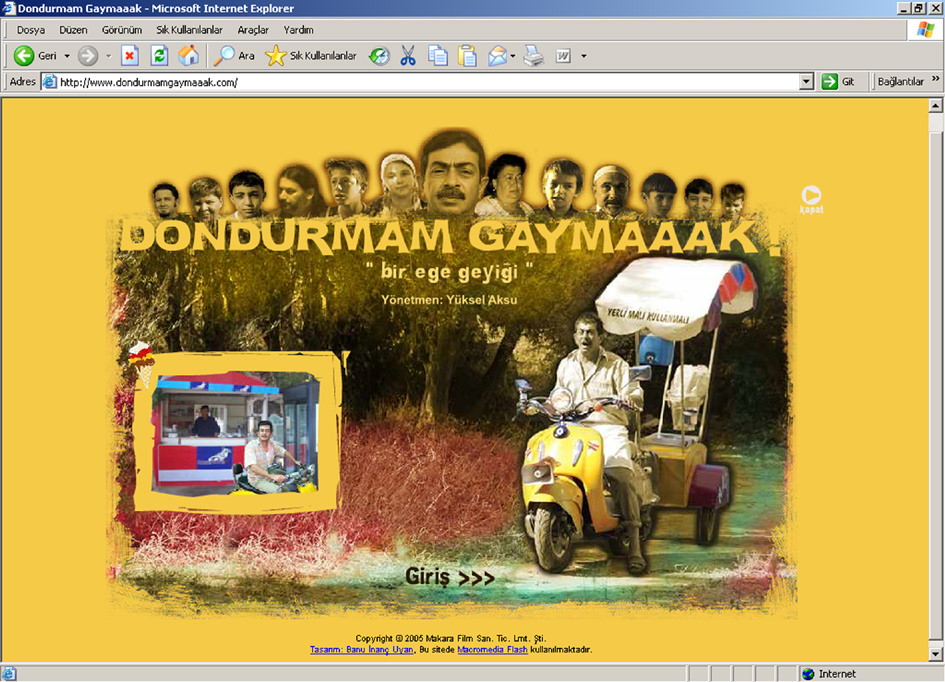
Task: Click the page icon in the status bar
Action: coord(9,674)
